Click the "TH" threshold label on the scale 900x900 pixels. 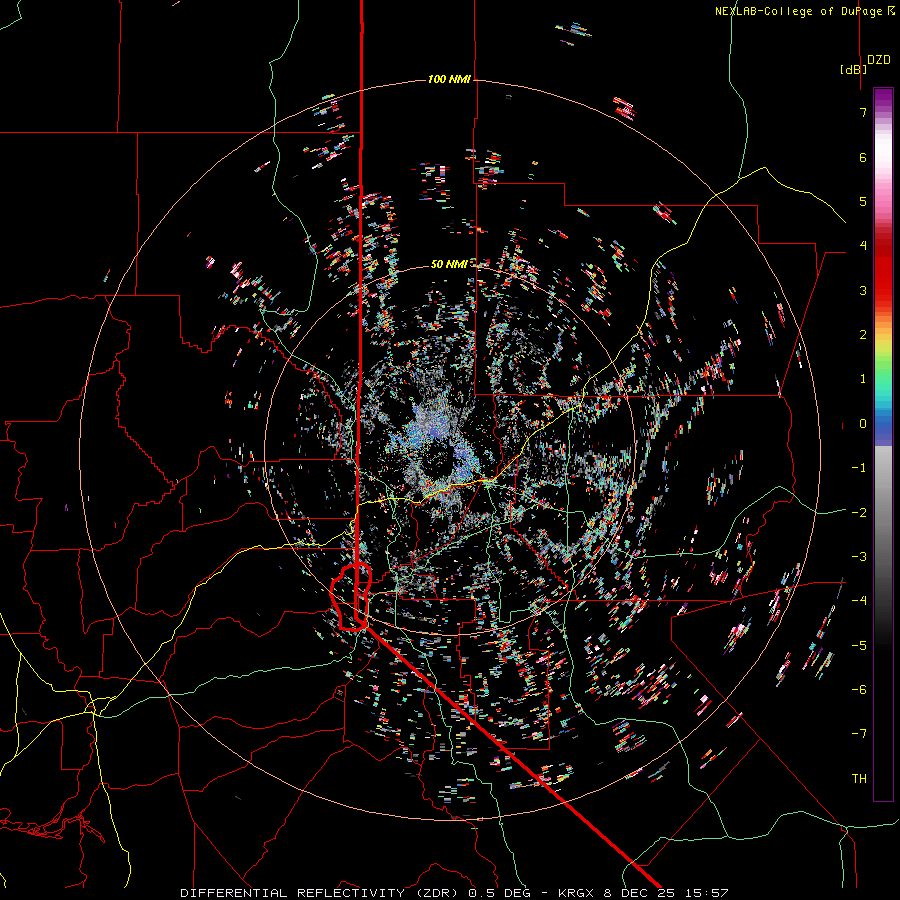tap(859, 779)
